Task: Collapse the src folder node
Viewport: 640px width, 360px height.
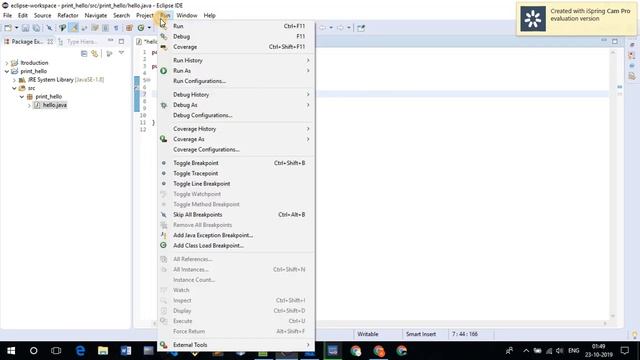Action: (14, 88)
